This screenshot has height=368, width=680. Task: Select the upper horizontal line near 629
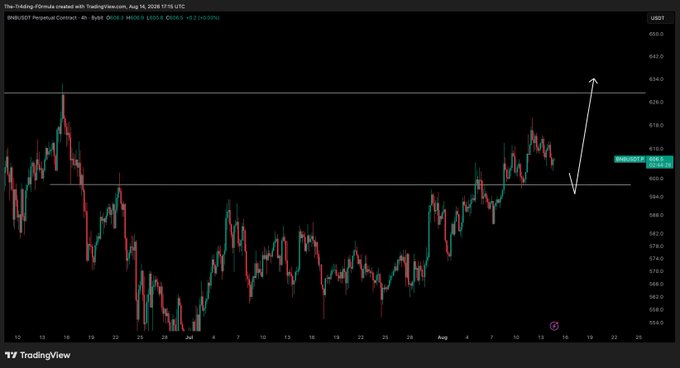click(324, 93)
